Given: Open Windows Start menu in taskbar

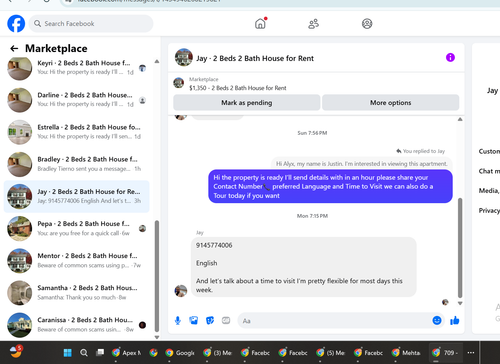Looking at the screenshot, I should pos(68,353).
